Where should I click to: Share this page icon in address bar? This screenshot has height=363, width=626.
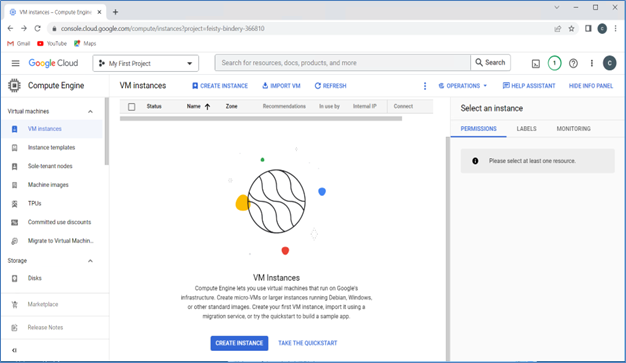558,28
